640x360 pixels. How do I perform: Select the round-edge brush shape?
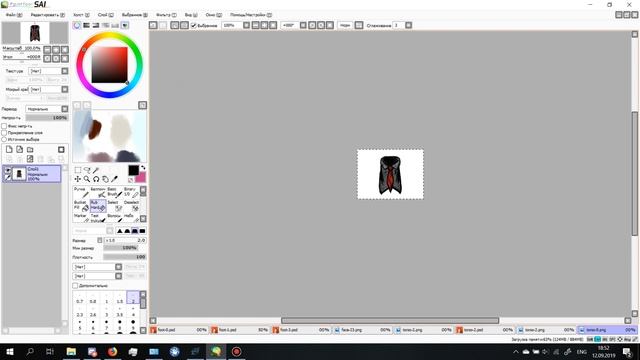coord(127,231)
